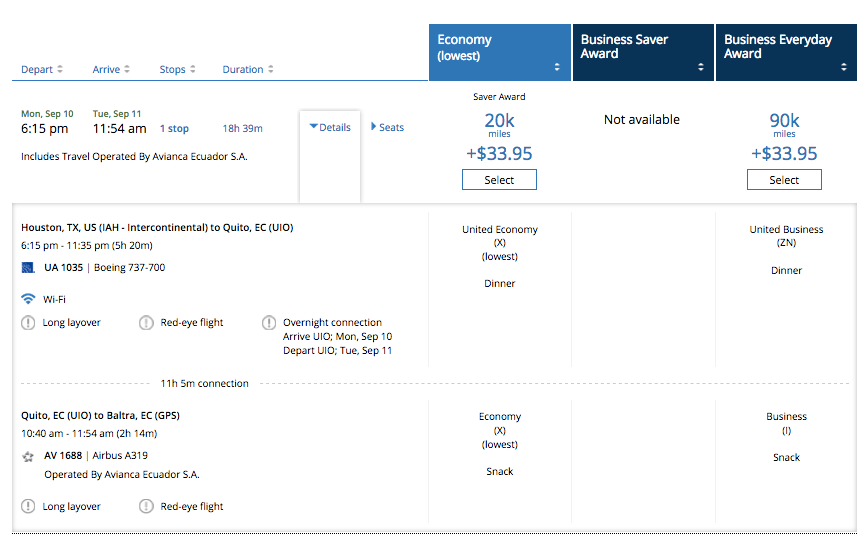Sort flights by Arrive time
Viewport: 862px width, 538px height.
point(111,70)
